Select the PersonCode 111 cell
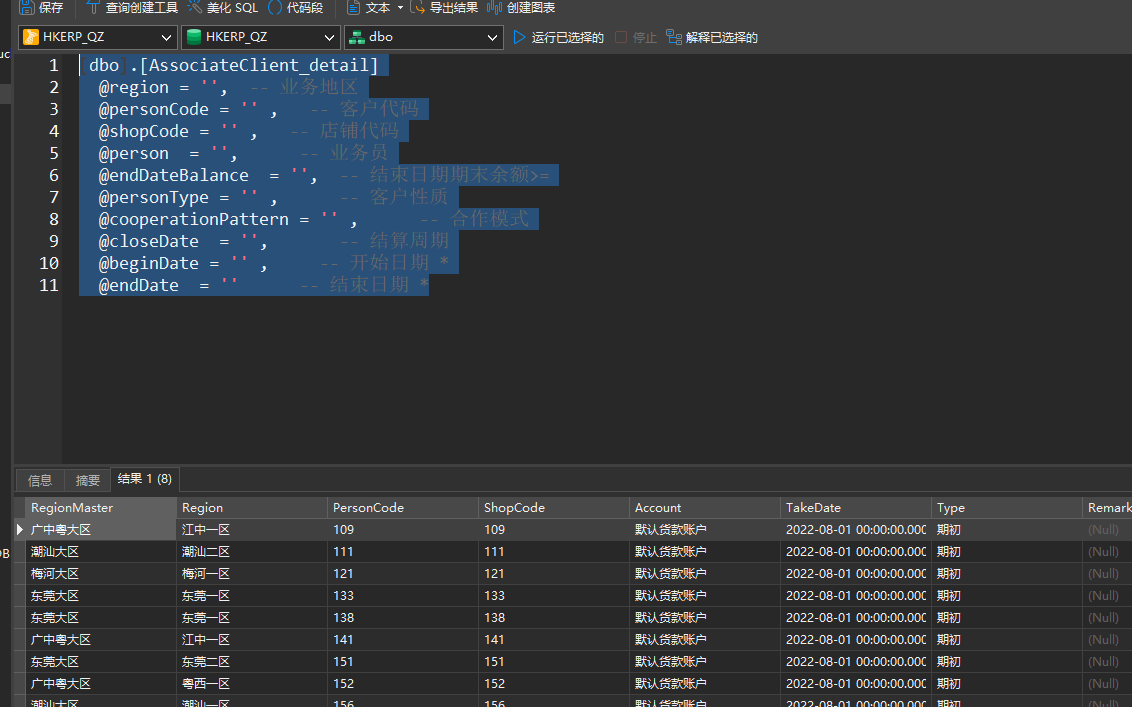The width and height of the screenshot is (1132, 707). click(x=402, y=552)
